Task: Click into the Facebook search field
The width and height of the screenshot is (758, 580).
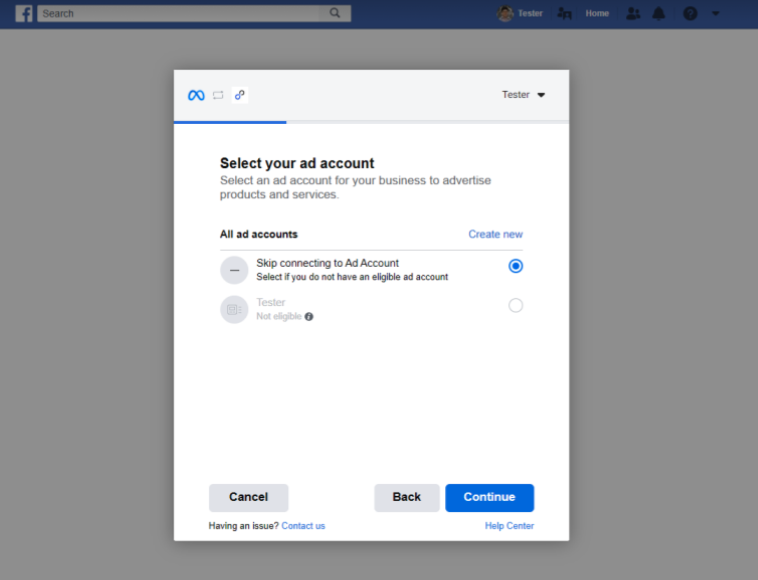Action: (184, 14)
